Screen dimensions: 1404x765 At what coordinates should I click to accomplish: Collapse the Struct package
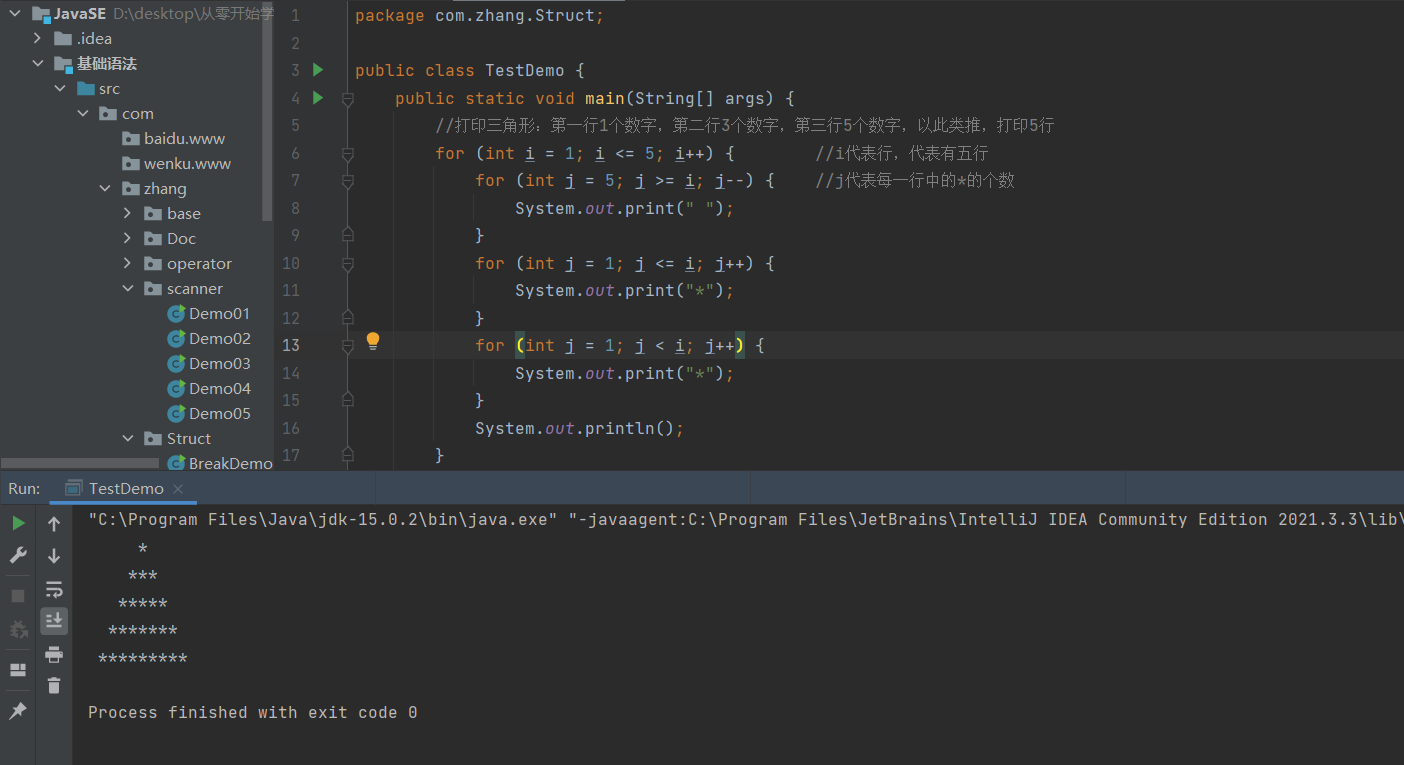[127, 438]
